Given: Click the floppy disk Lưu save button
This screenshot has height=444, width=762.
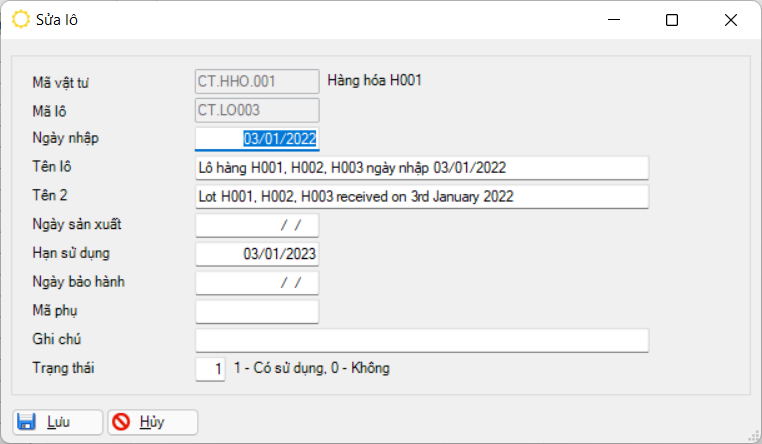Looking at the screenshot, I should [x=57, y=421].
